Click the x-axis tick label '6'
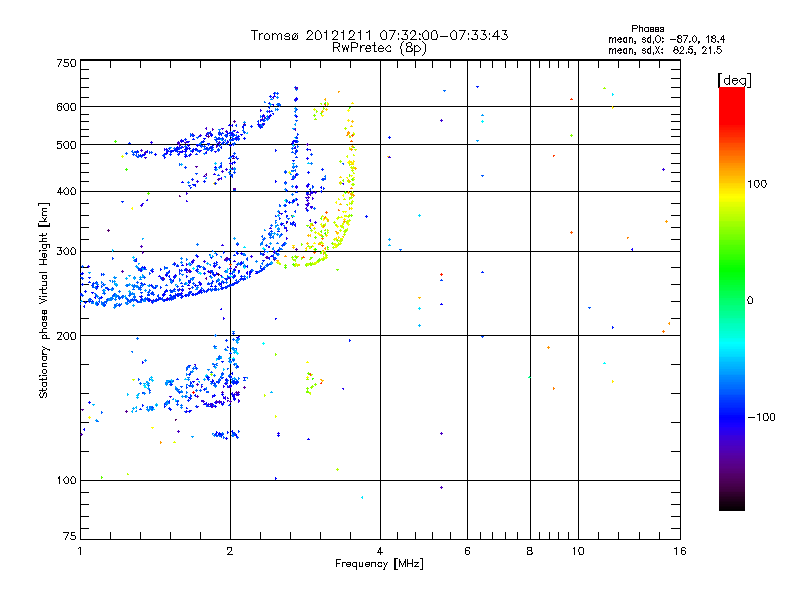800x600 pixels. point(467,551)
